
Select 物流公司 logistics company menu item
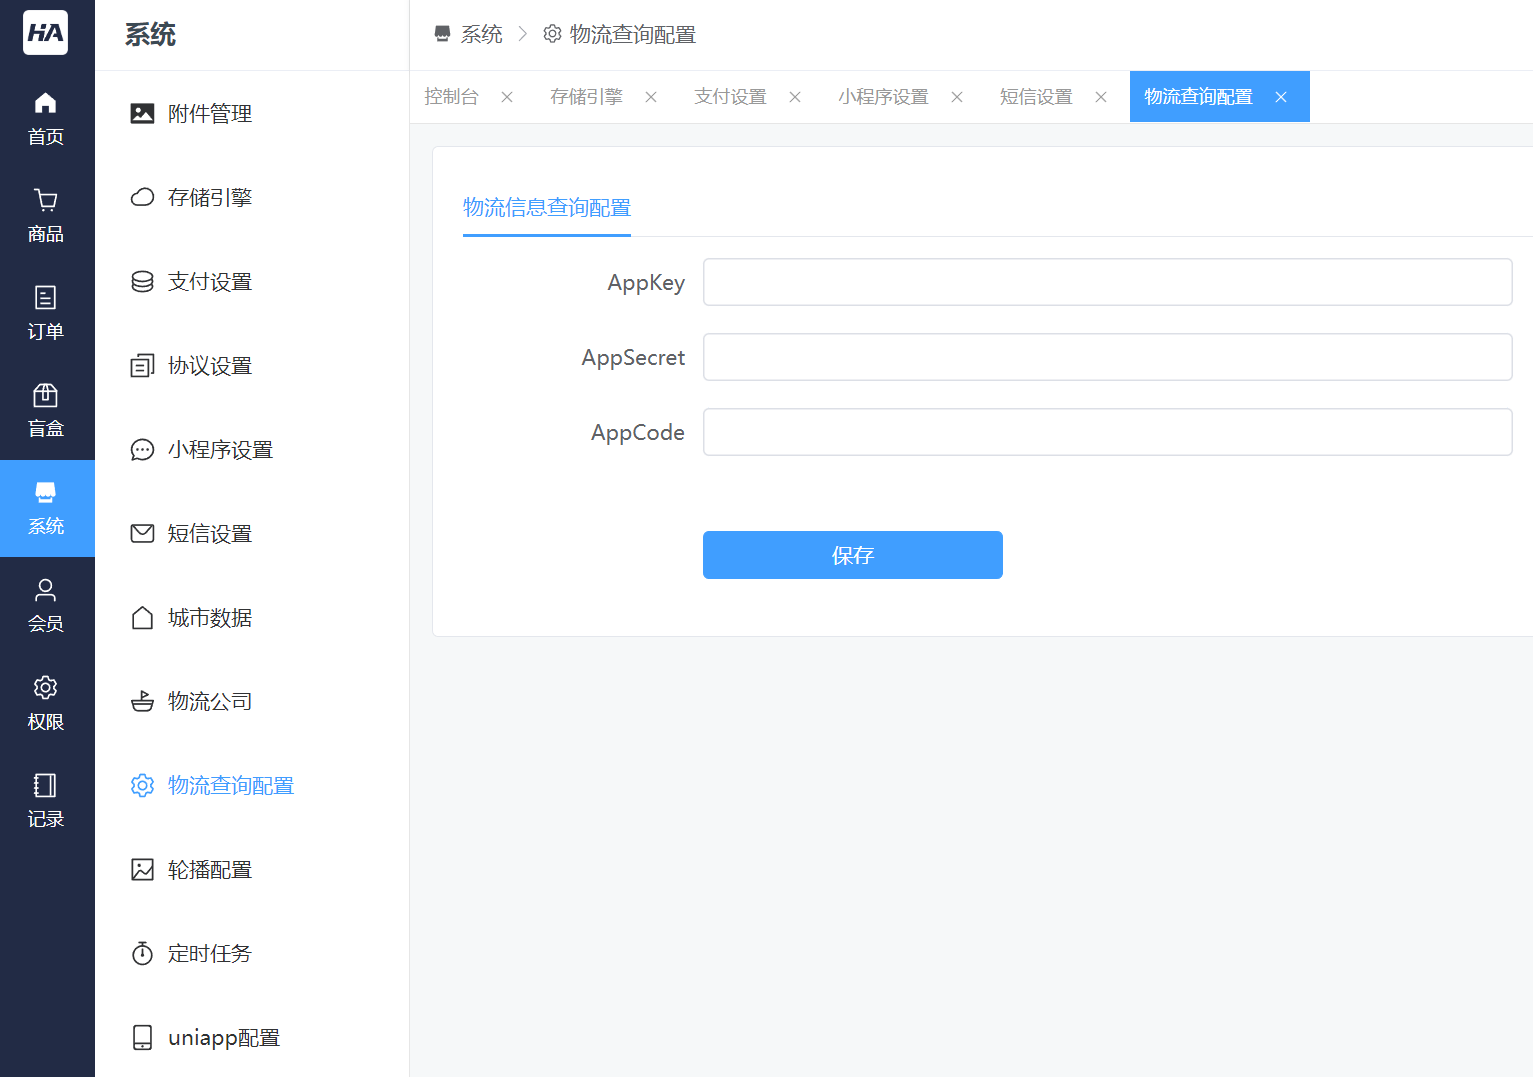click(210, 701)
